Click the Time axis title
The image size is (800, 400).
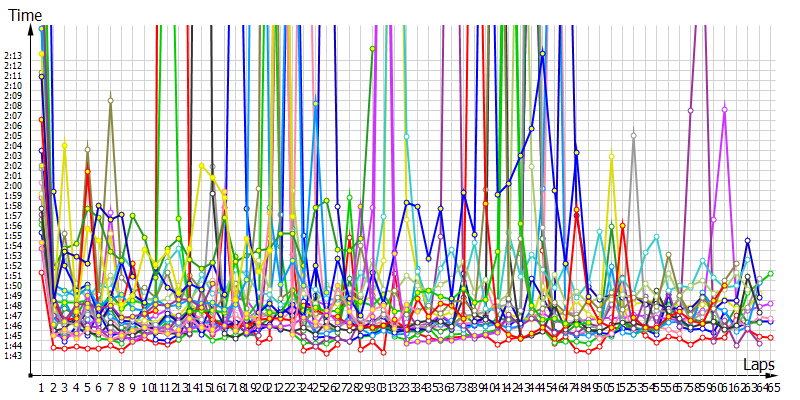coord(25,13)
